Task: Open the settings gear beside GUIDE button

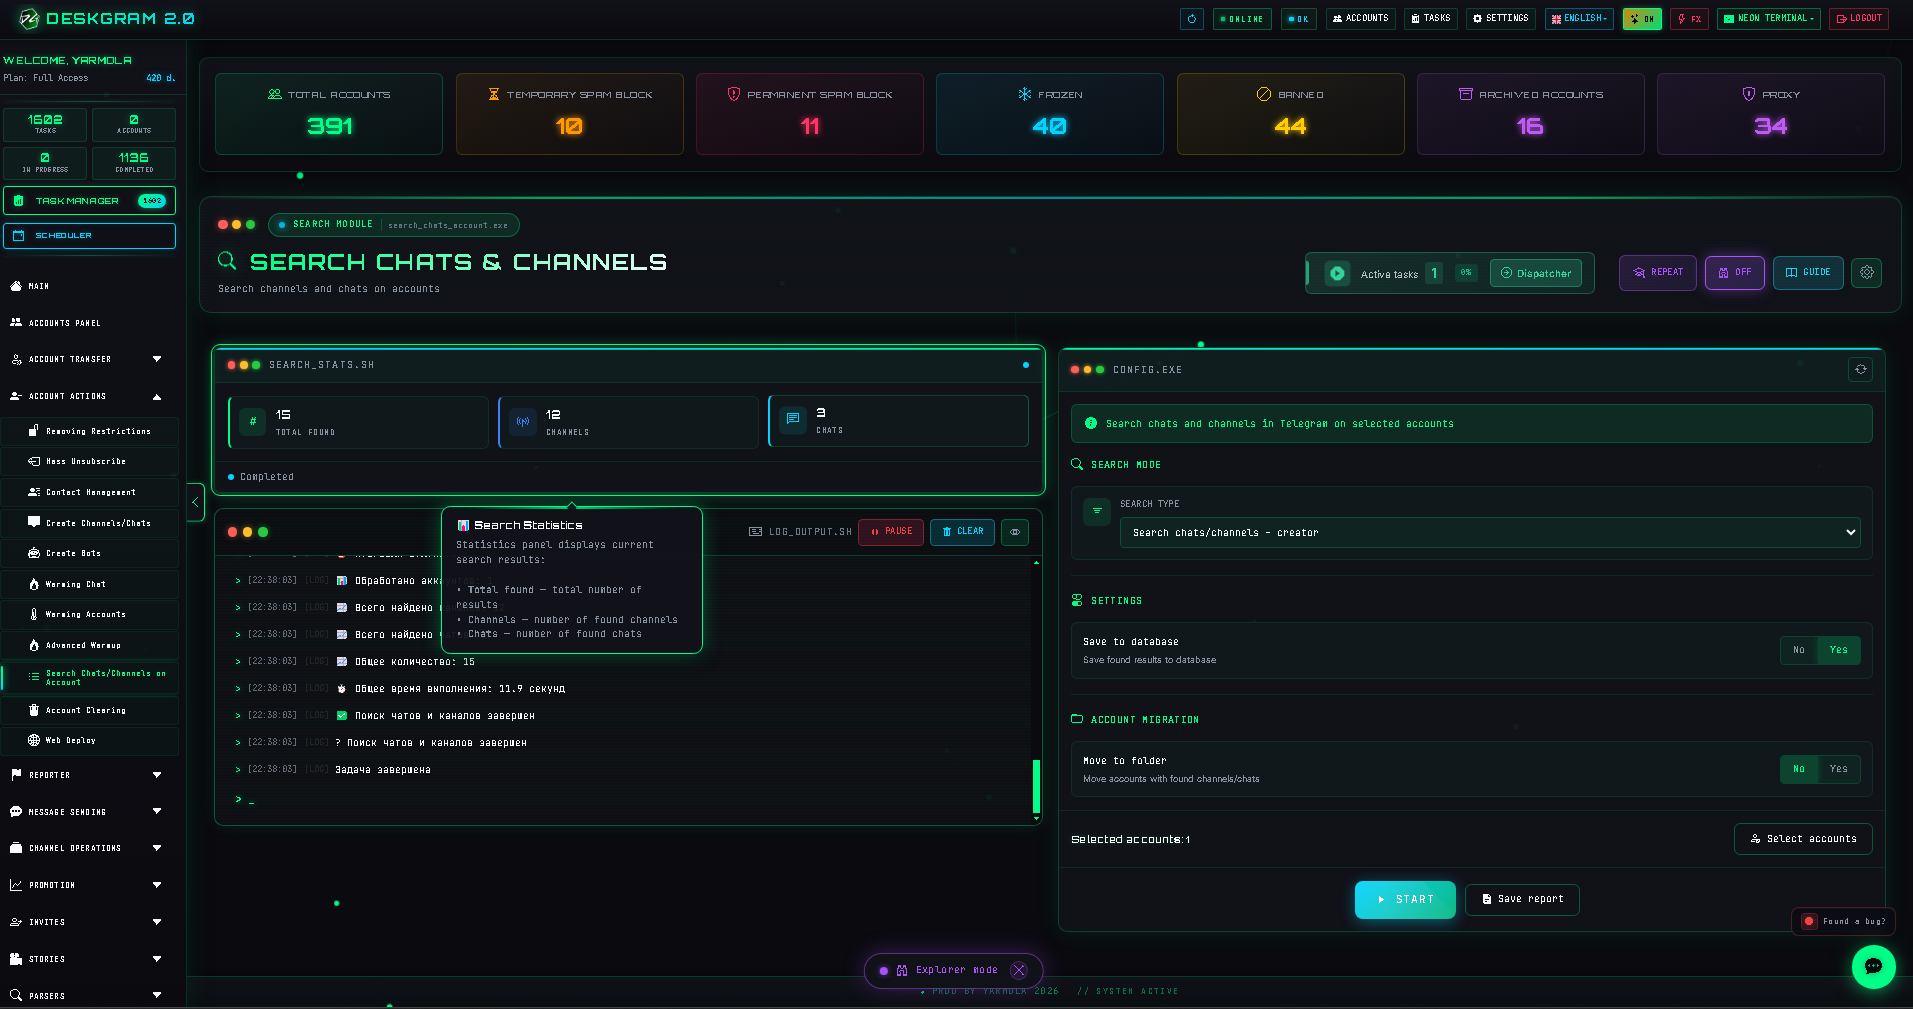Action: click(x=1866, y=272)
